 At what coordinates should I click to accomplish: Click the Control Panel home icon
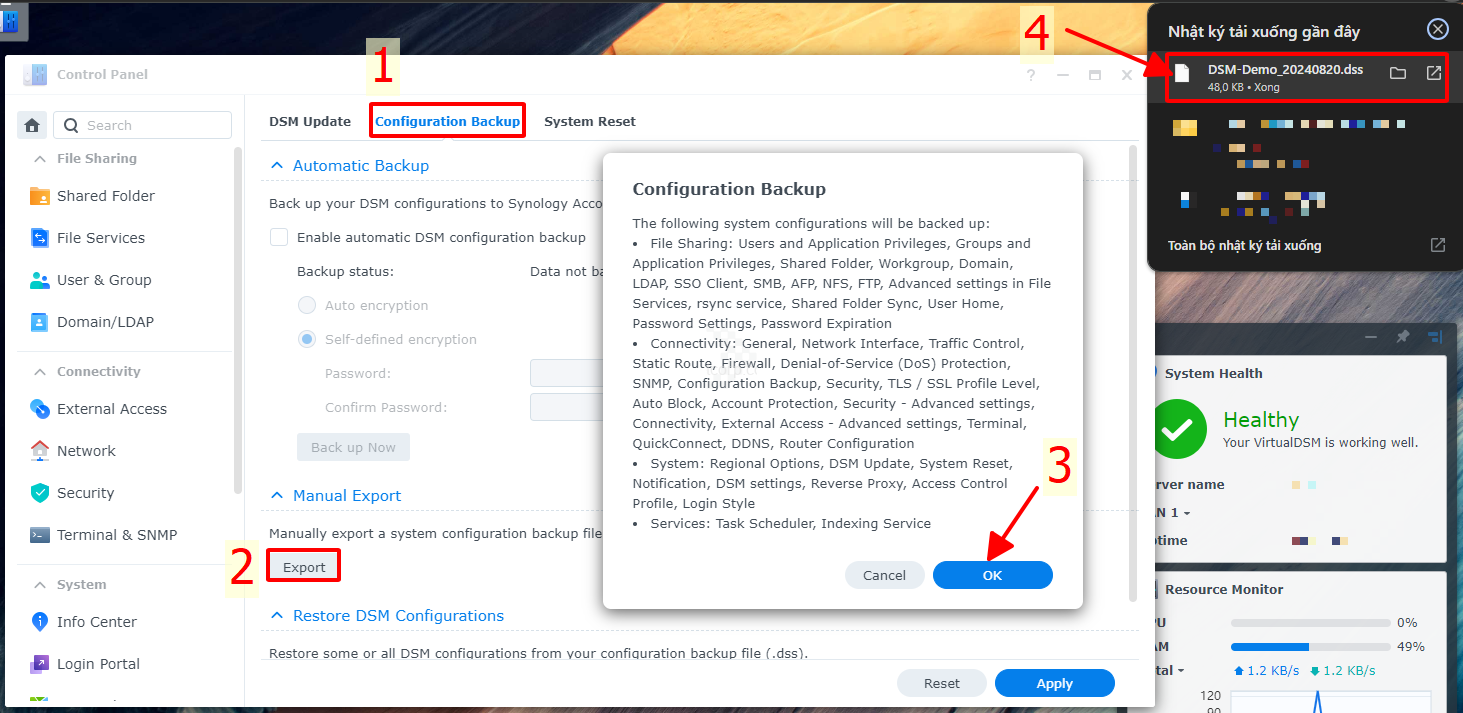(x=32, y=125)
